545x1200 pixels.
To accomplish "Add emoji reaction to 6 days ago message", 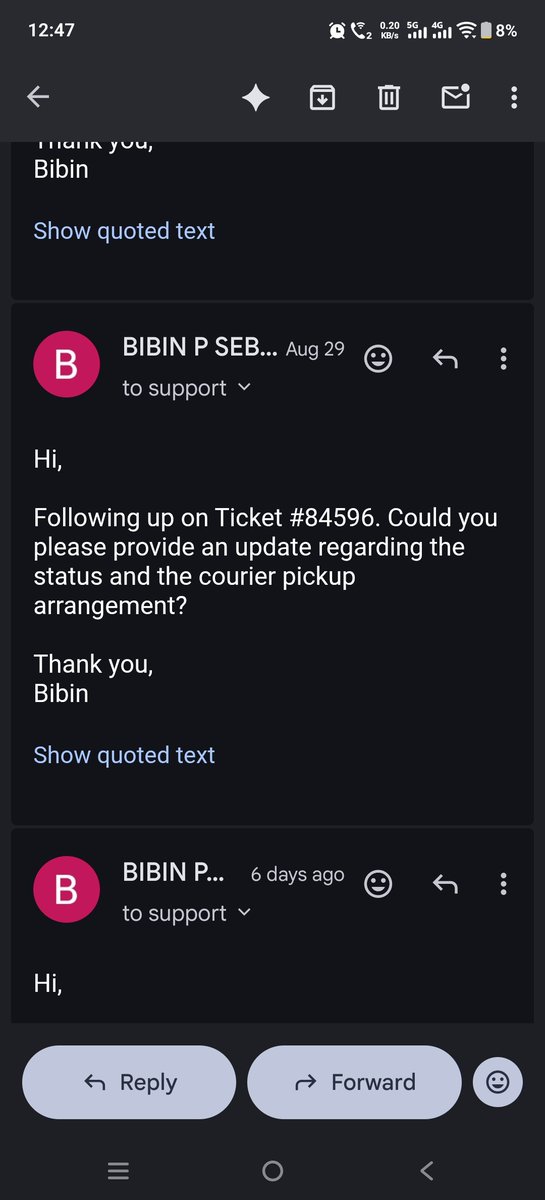I will tap(378, 883).
